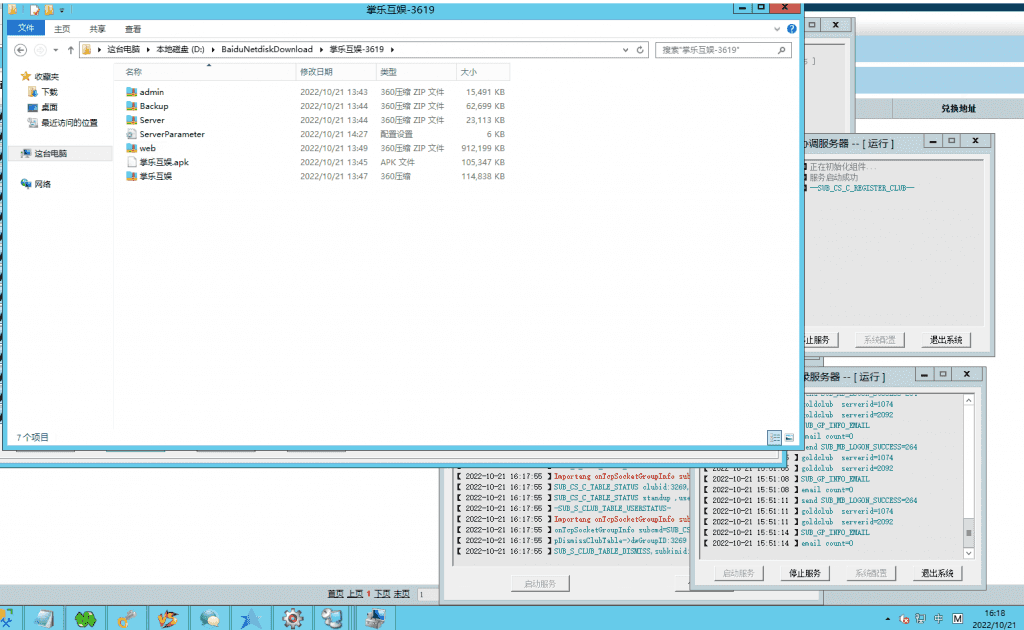Click 本地磁盘 (D:) breadcrumb segment

[180, 50]
